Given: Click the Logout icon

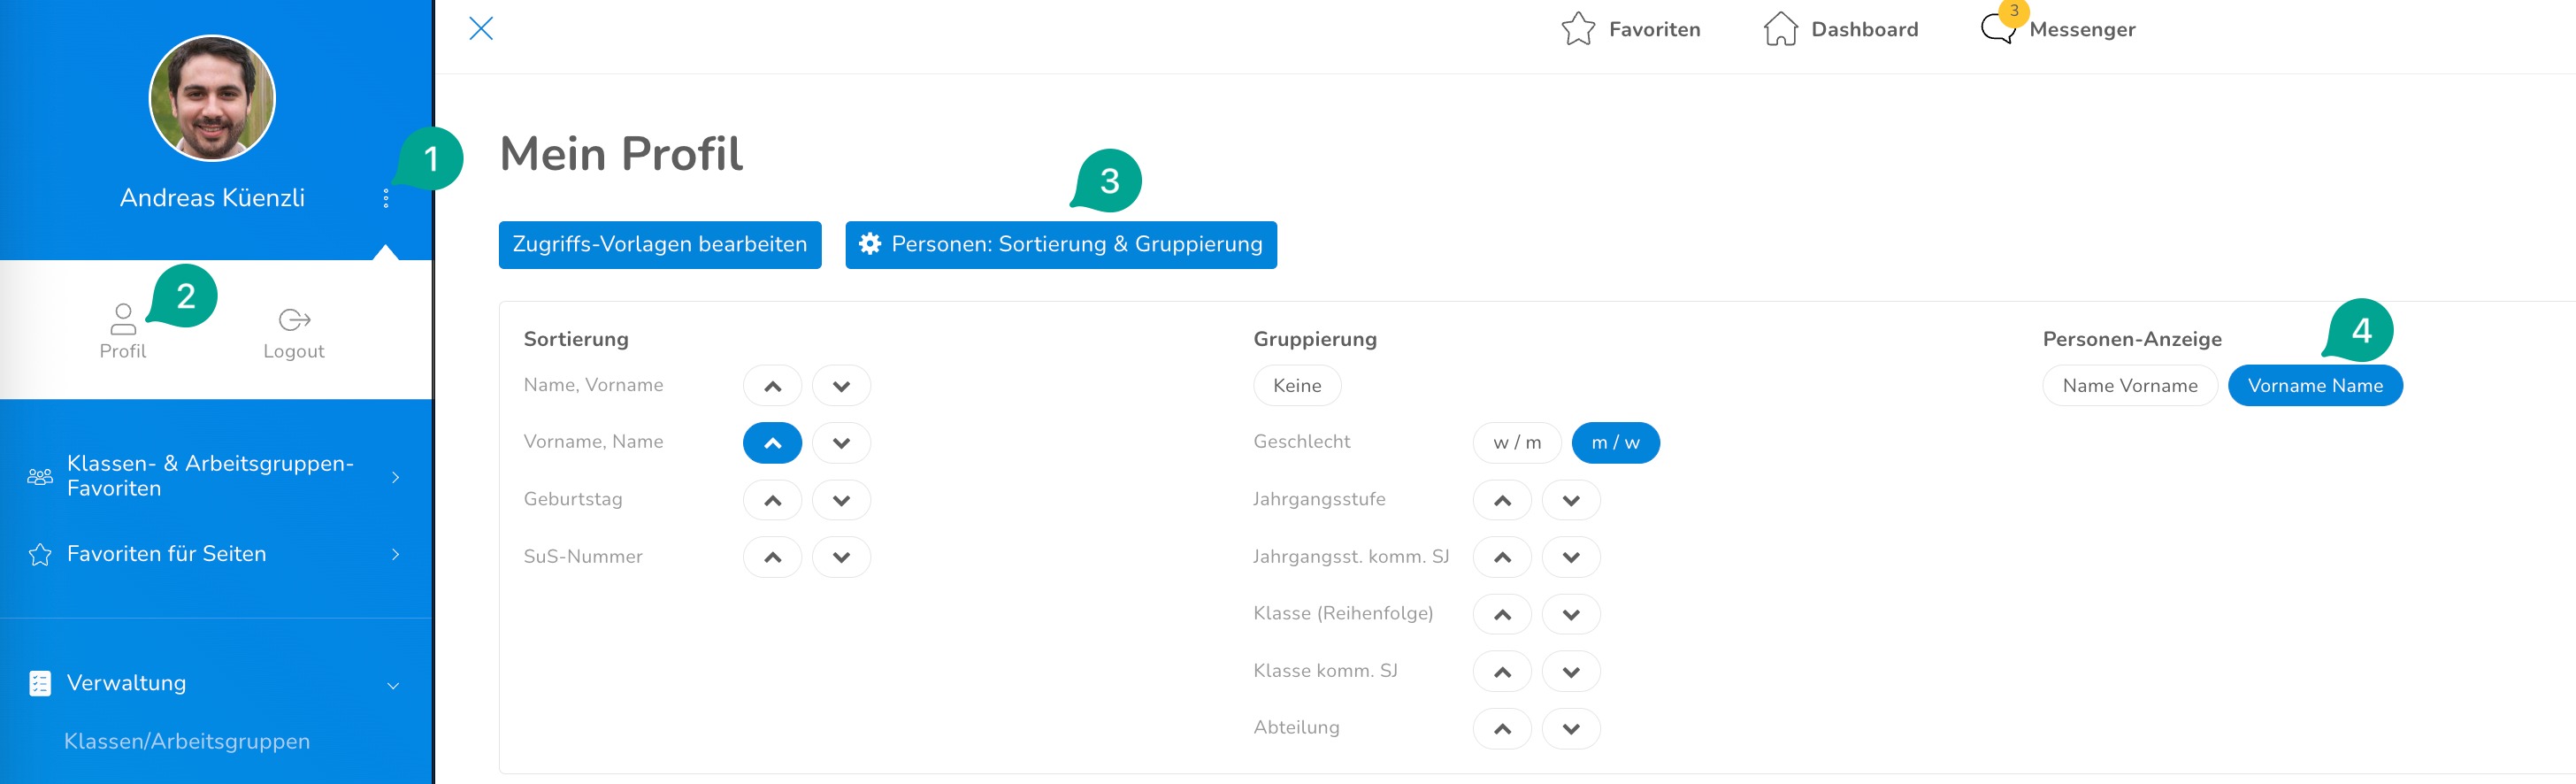Looking at the screenshot, I should [294, 319].
